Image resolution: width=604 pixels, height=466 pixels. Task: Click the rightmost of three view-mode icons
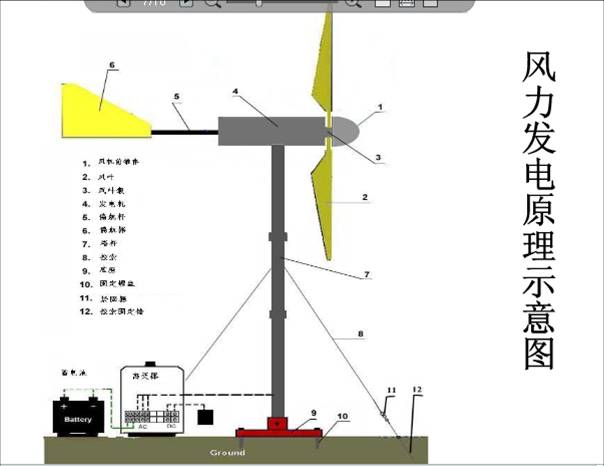pos(432,3)
